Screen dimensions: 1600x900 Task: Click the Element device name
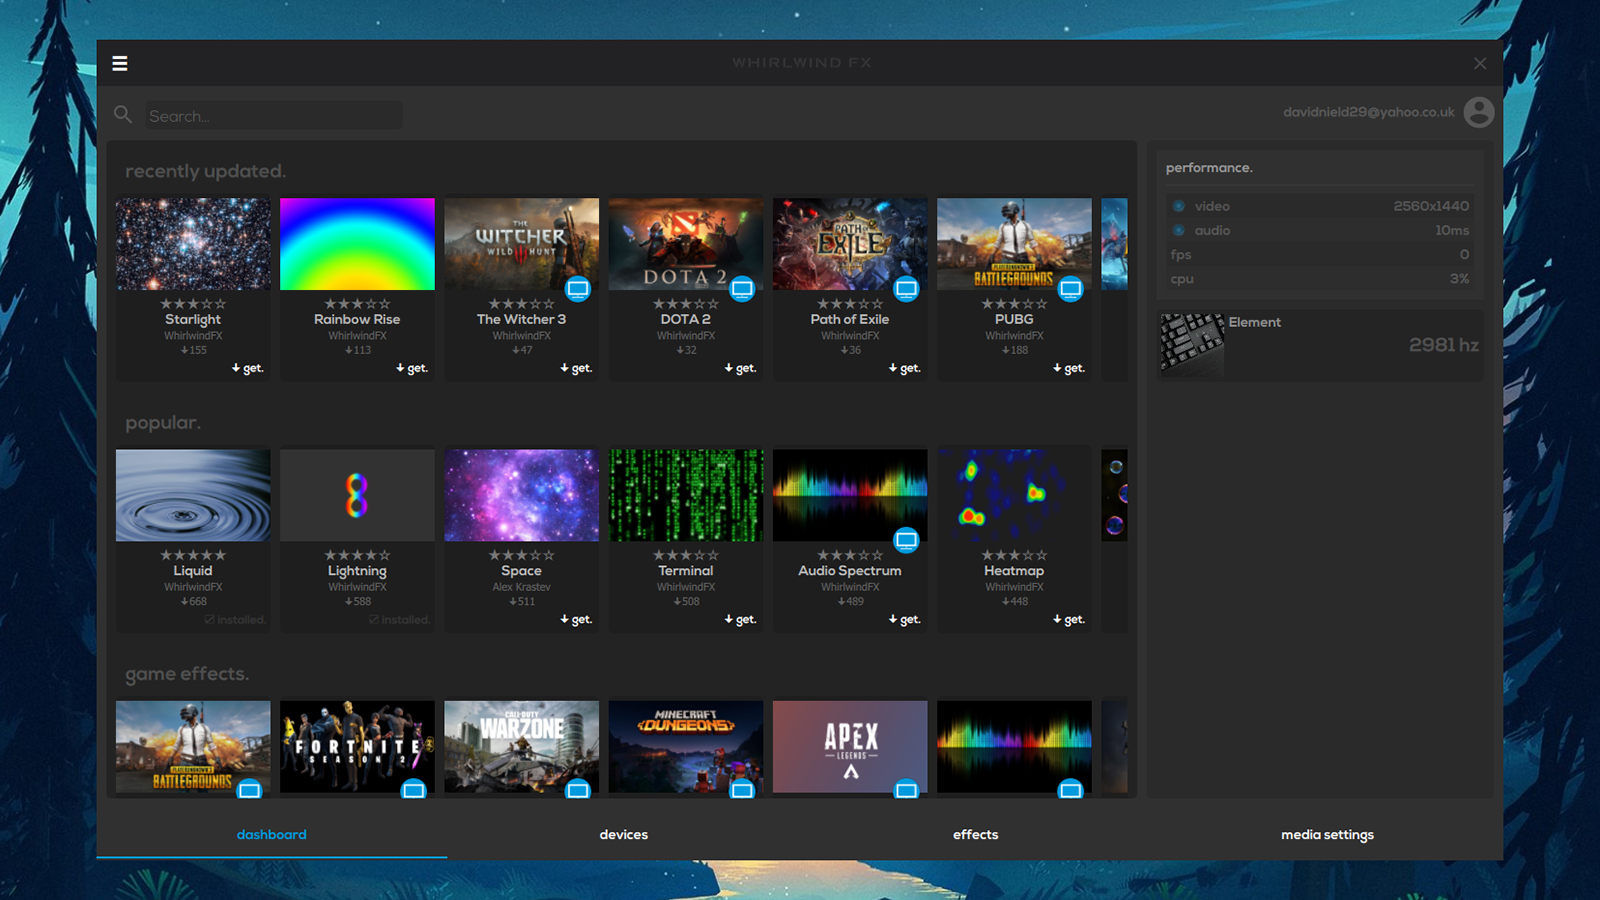(x=1254, y=322)
